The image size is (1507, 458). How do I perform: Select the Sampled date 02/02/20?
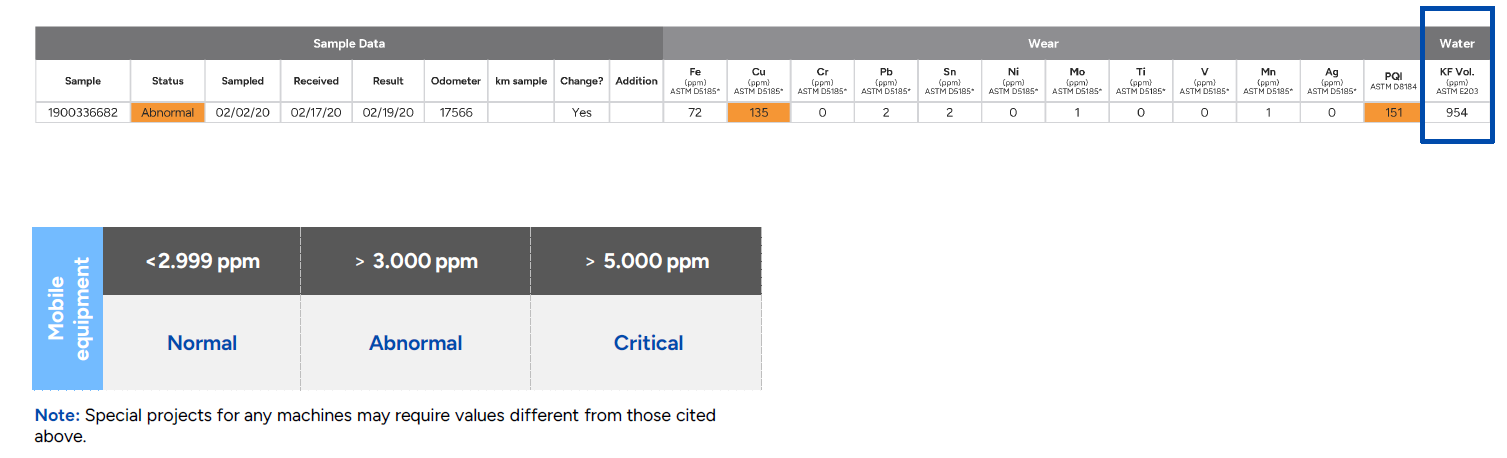click(x=243, y=113)
